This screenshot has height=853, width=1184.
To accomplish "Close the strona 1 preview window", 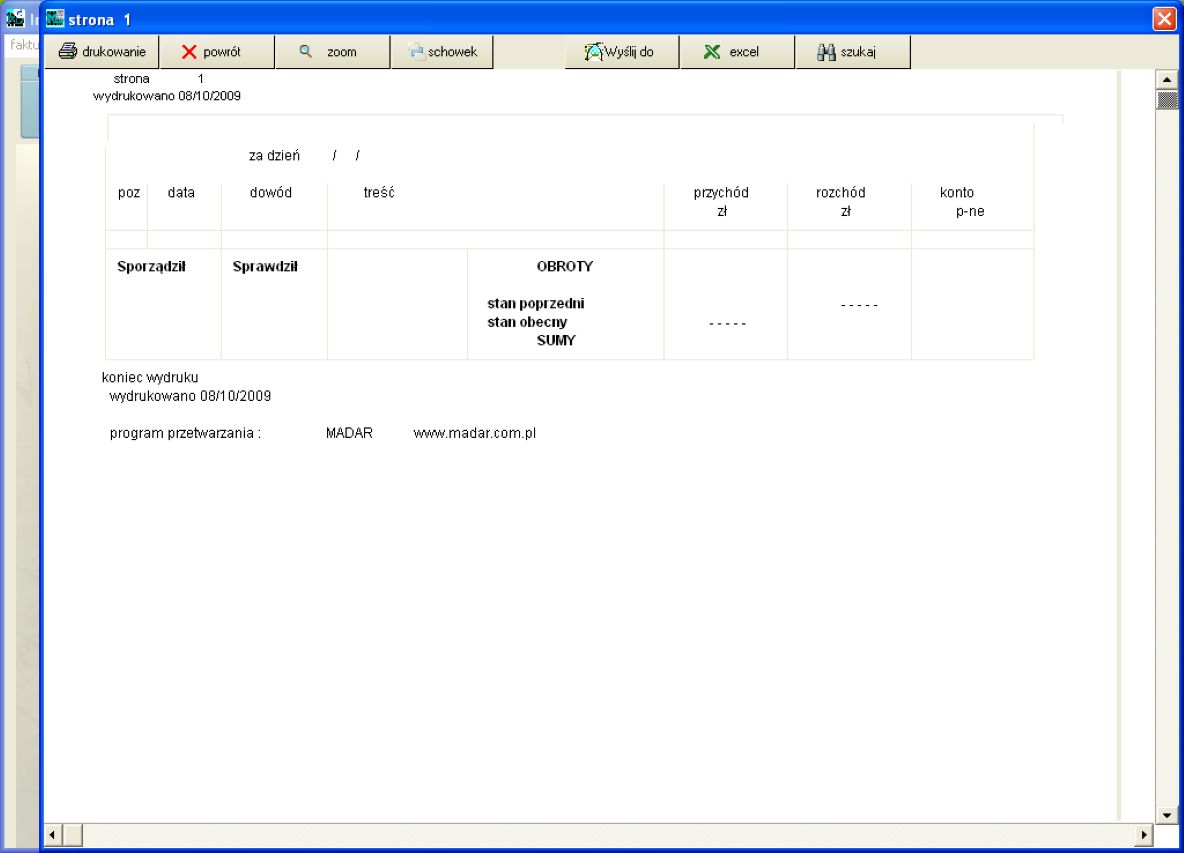I will pyautogui.click(x=1164, y=19).
